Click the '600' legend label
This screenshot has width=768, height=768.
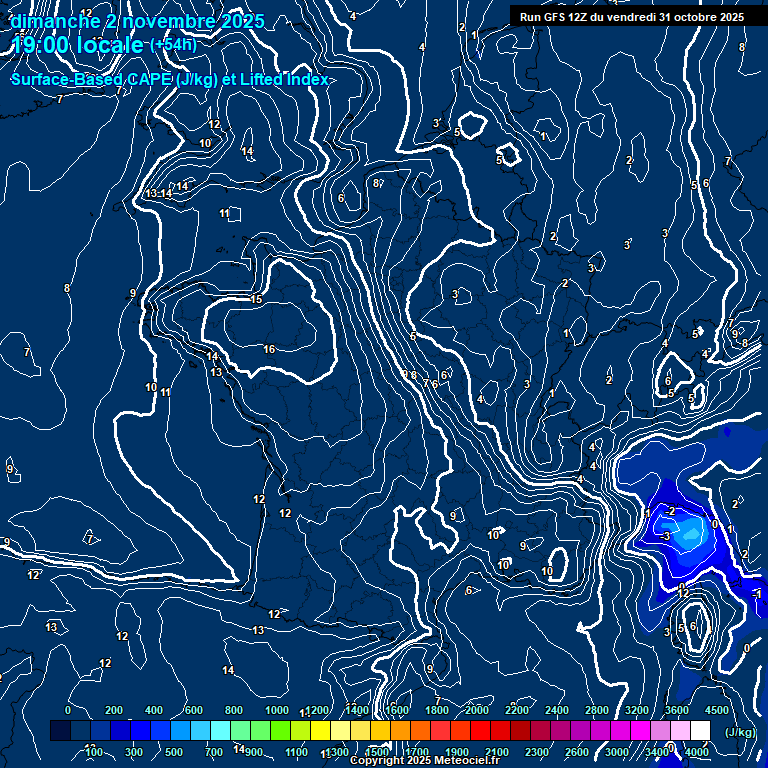click(x=194, y=710)
